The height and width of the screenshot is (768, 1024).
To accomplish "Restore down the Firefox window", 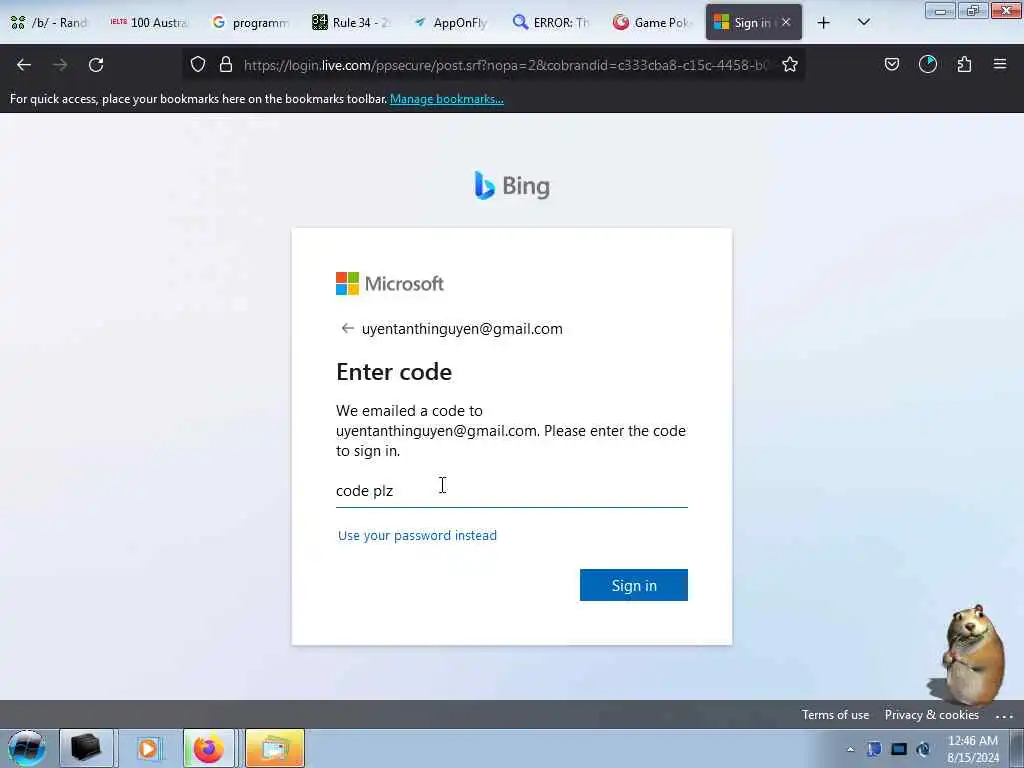I will 972,10.
